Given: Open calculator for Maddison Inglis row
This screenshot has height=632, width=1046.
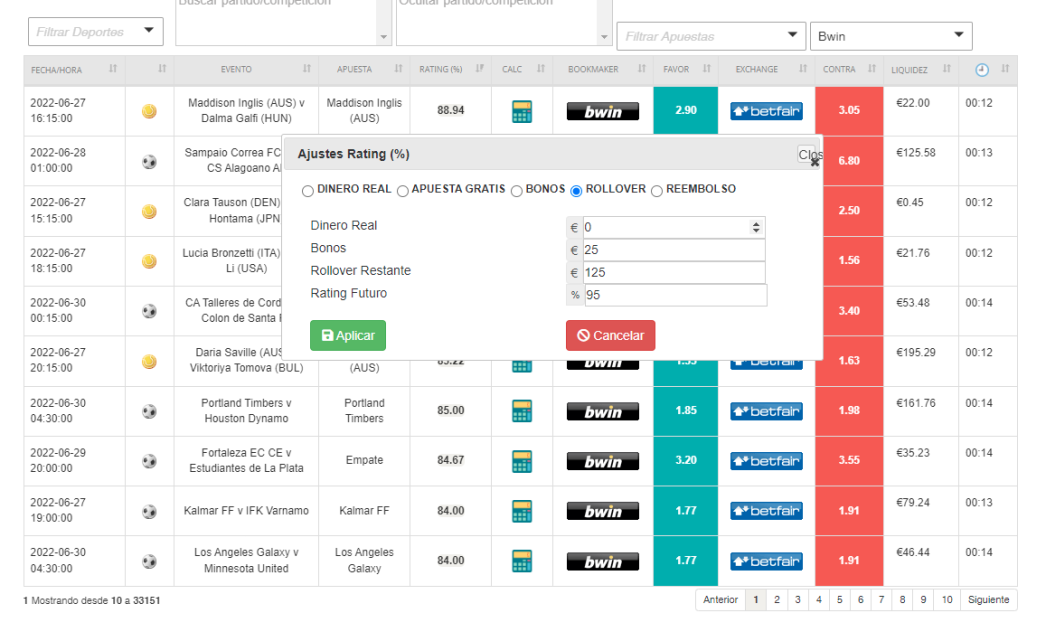Looking at the screenshot, I should tap(522, 111).
